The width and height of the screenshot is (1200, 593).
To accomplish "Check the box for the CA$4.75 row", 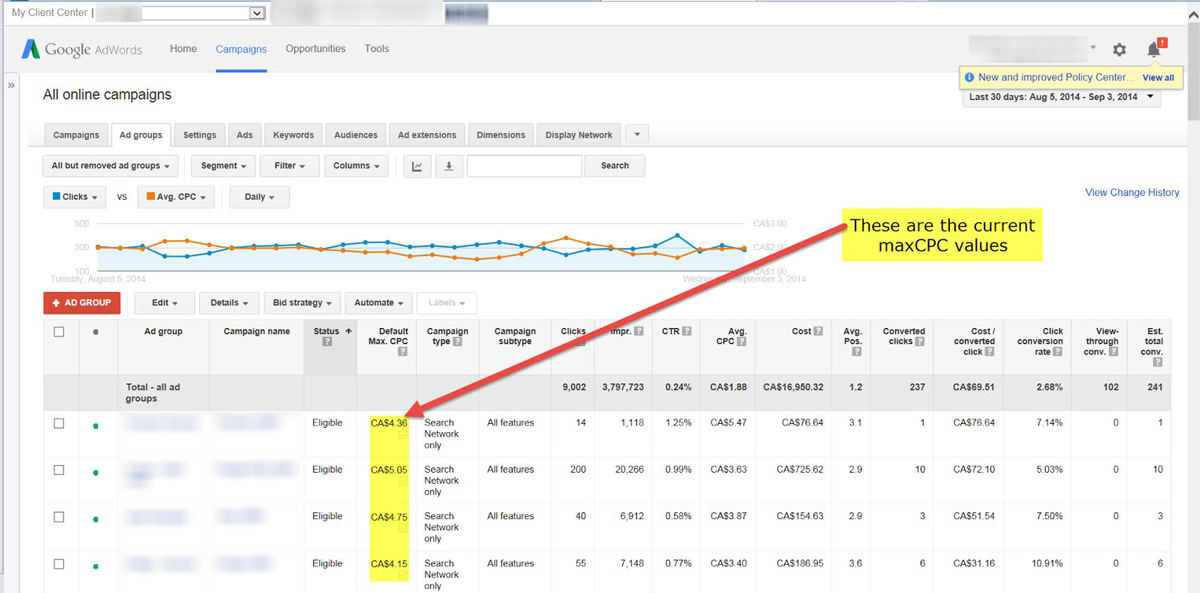I will point(59,517).
